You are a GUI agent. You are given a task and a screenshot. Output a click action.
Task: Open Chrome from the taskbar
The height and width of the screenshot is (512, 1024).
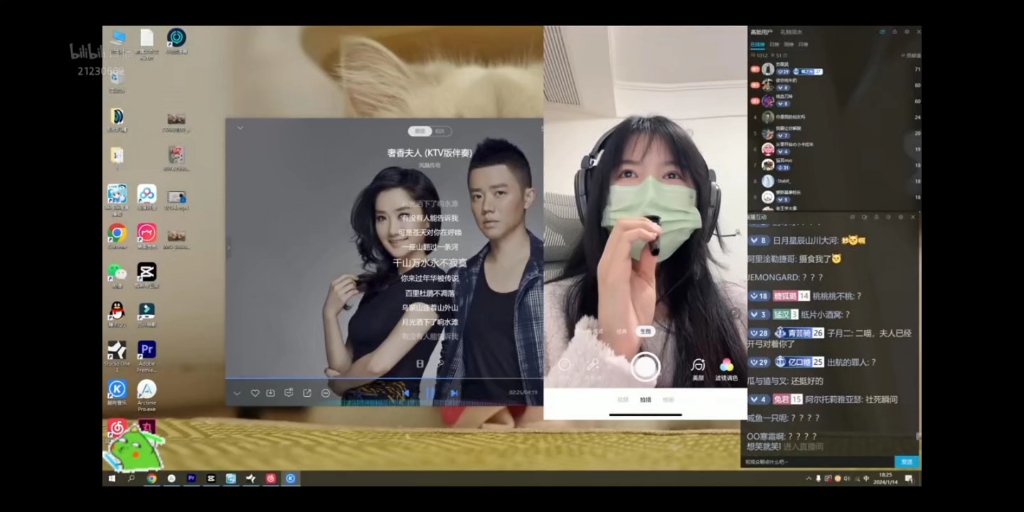pyautogui.click(x=152, y=479)
